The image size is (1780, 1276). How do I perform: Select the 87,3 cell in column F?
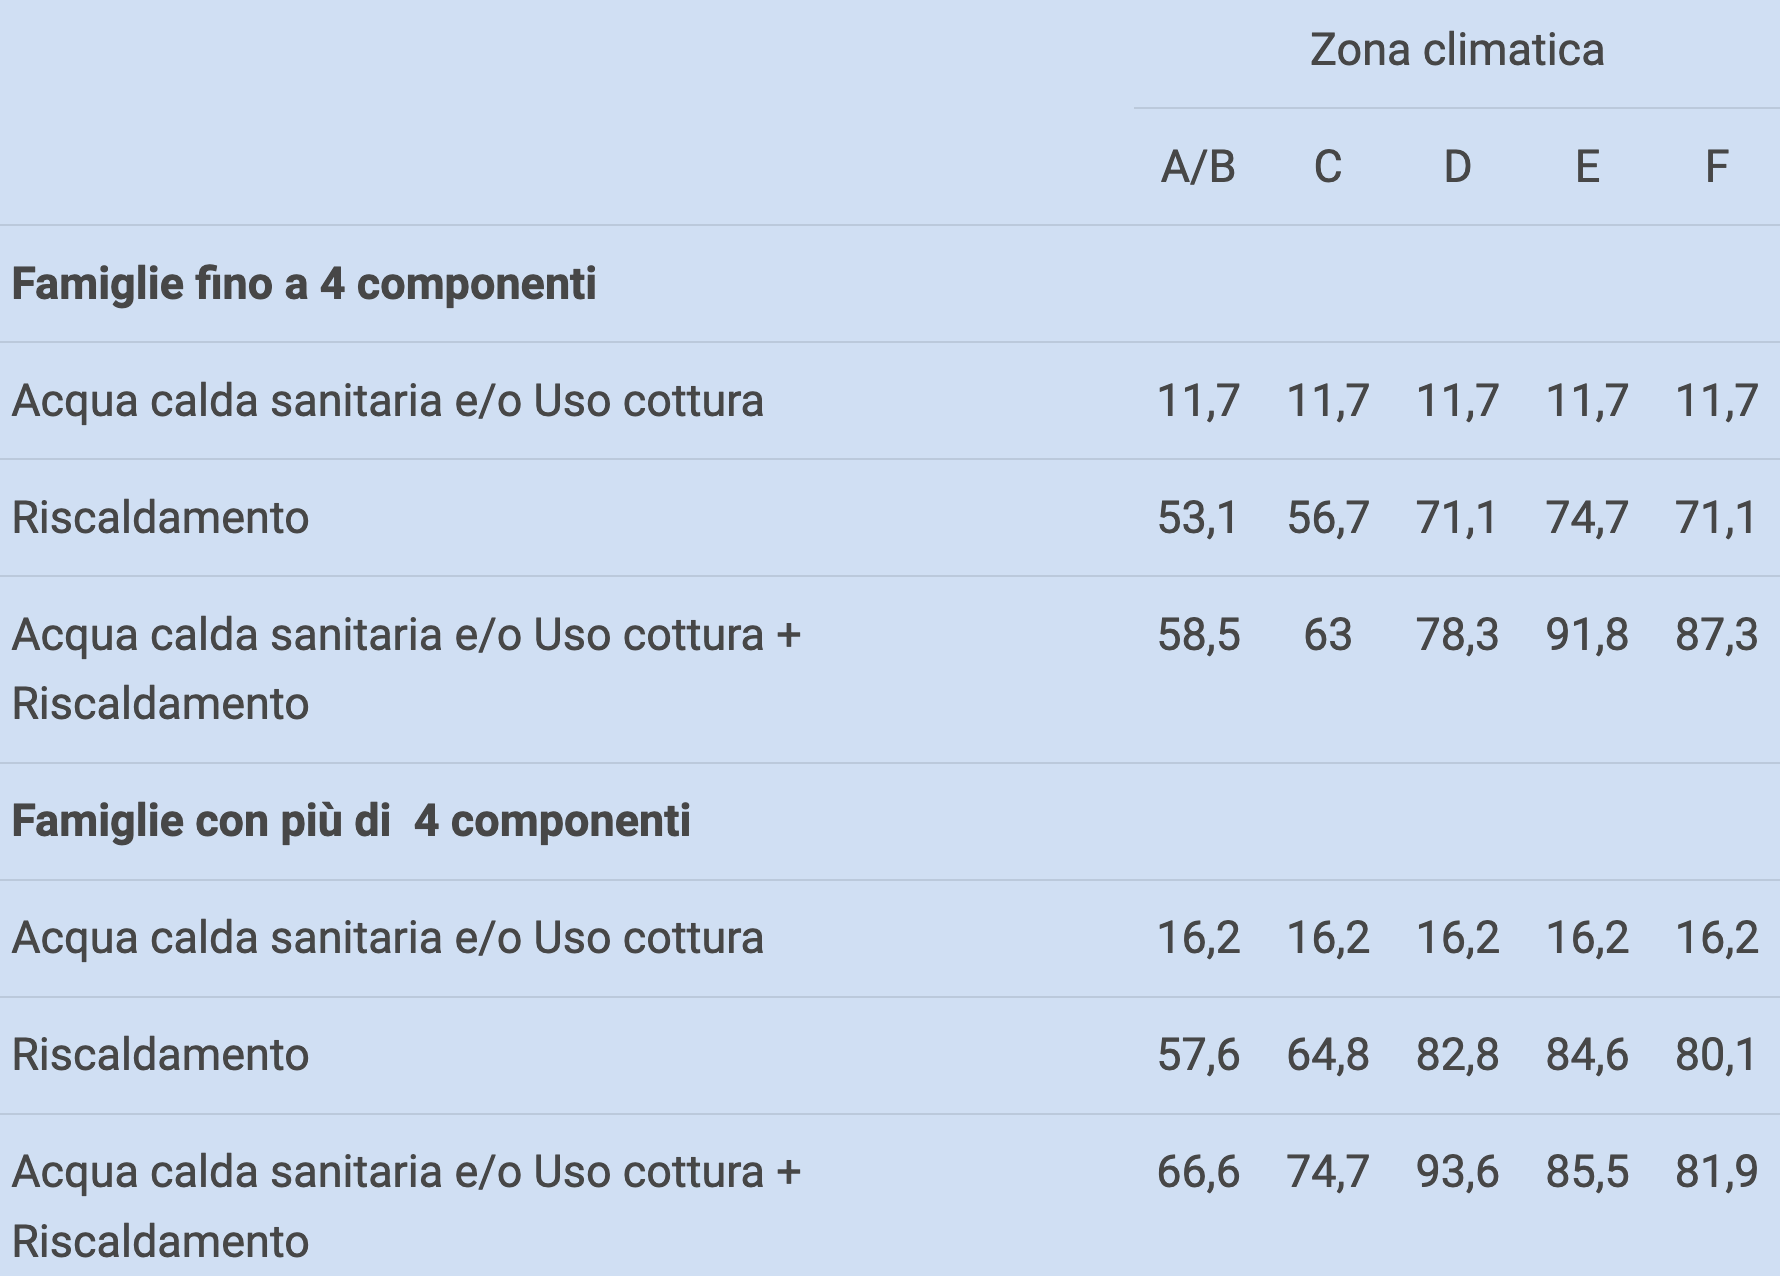(1716, 635)
